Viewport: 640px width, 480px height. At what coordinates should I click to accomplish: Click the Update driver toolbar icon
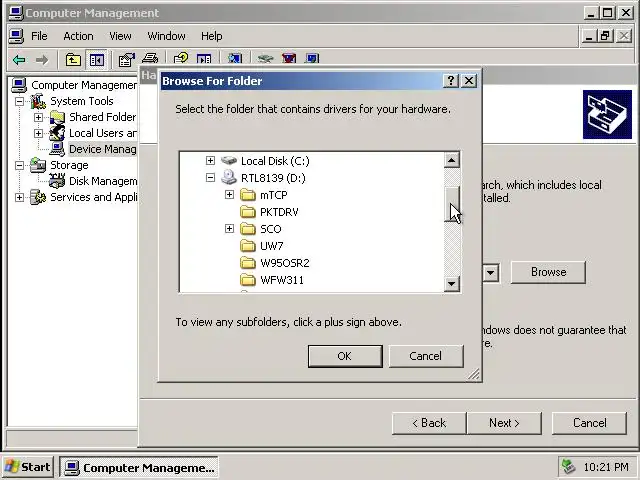(x=265, y=60)
